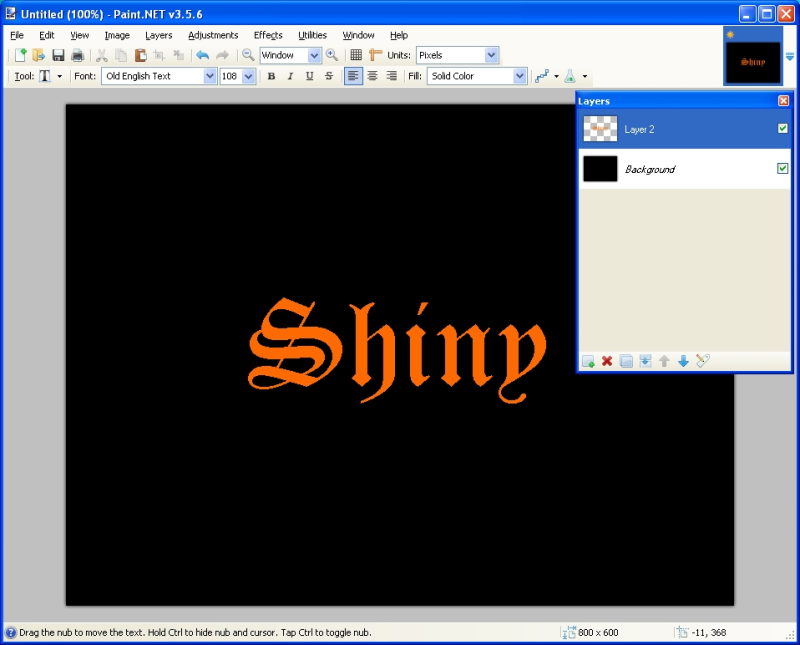Open Layer Properties with the pencil icon

pos(703,361)
